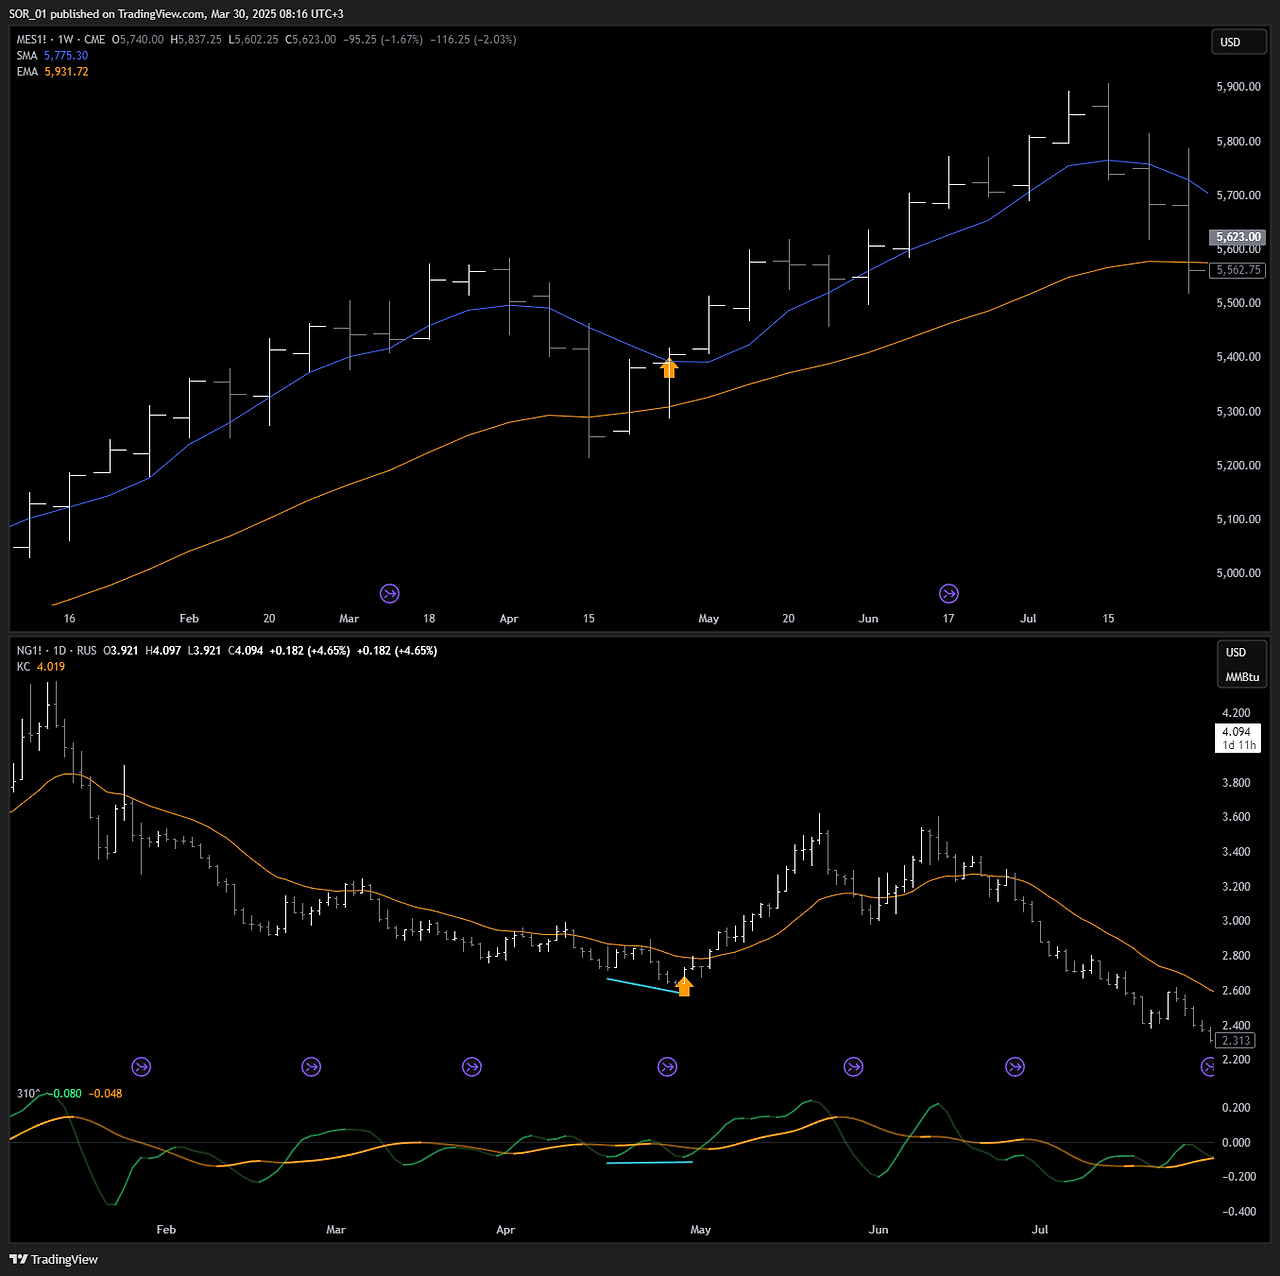
Task: Click the NG1! high value H4.097
Action: click(x=164, y=651)
